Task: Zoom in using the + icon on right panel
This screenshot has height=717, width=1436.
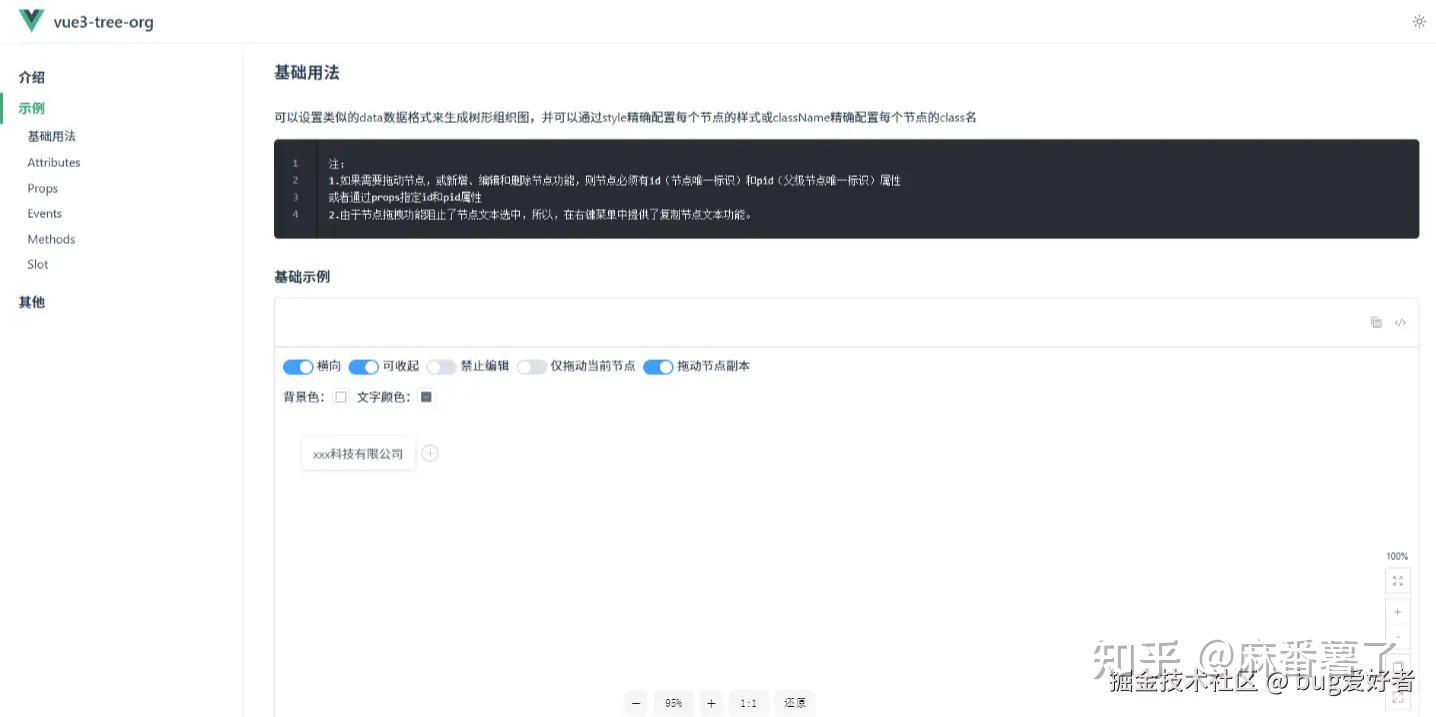Action: (x=1397, y=612)
